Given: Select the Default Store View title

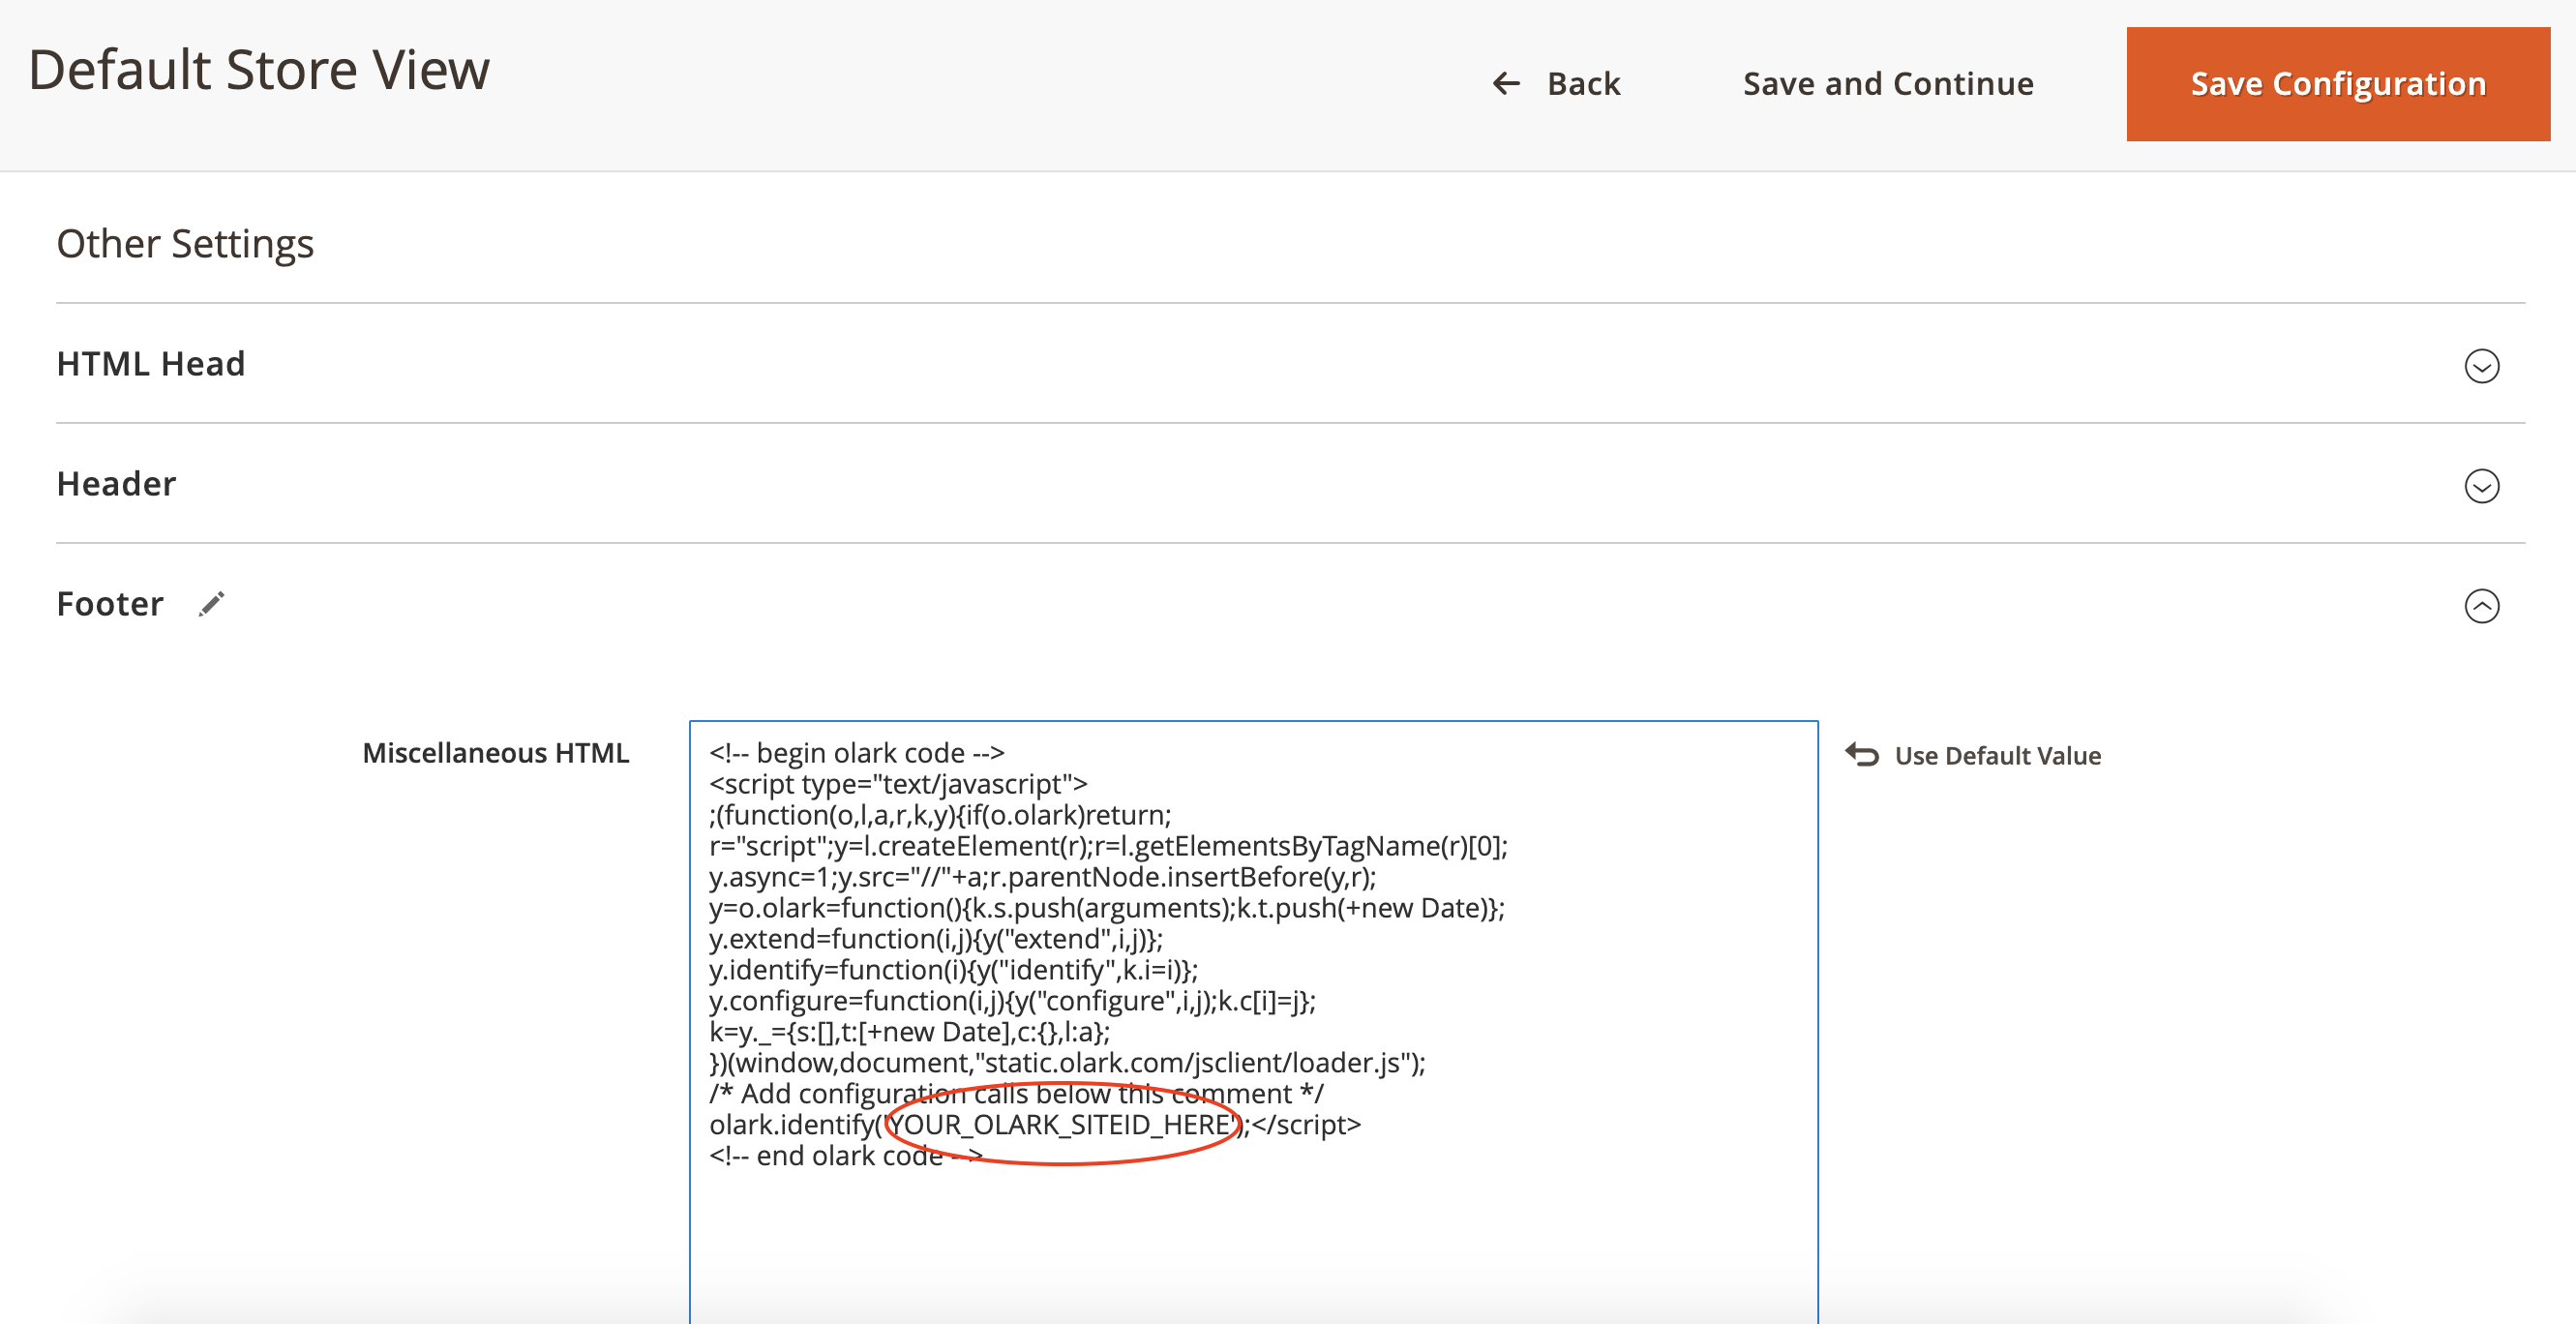Looking at the screenshot, I should coord(259,68).
